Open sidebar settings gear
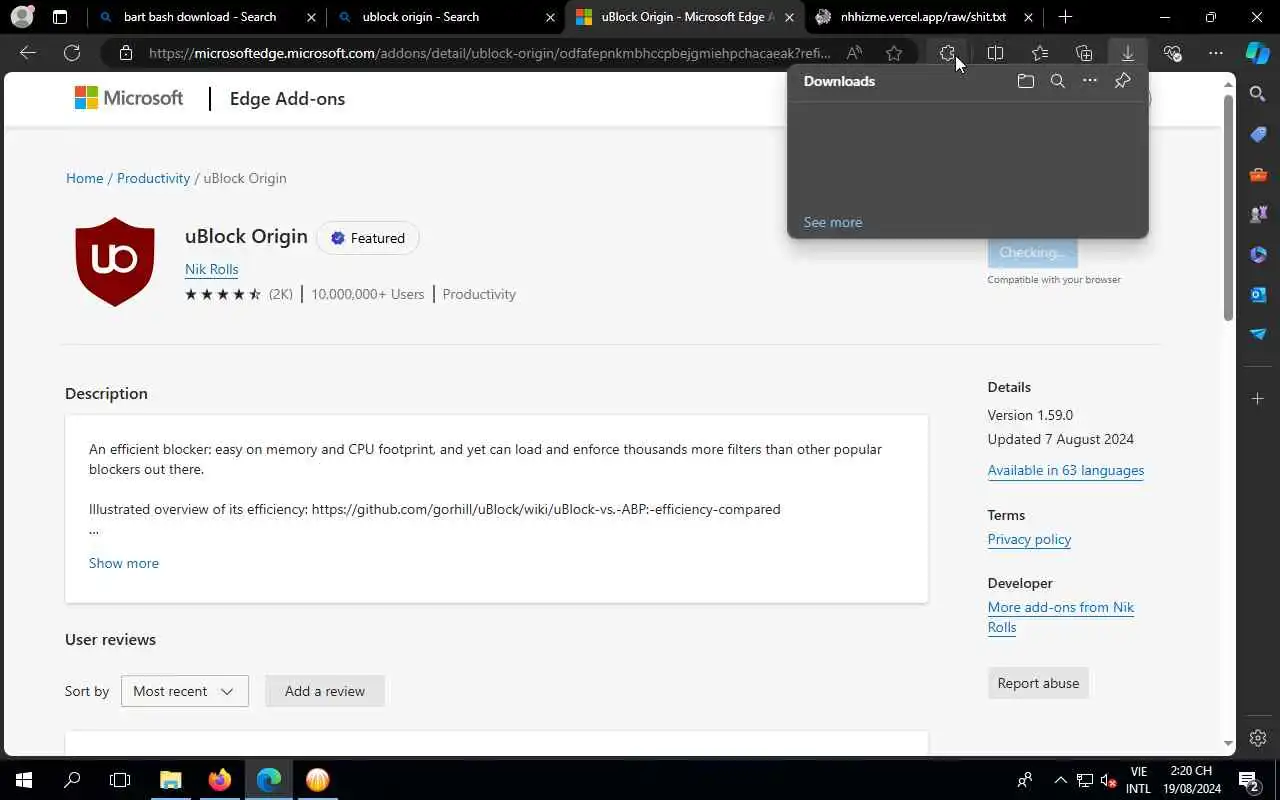Image resolution: width=1280 pixels, height=800 pixels. tap(1258, 738)
